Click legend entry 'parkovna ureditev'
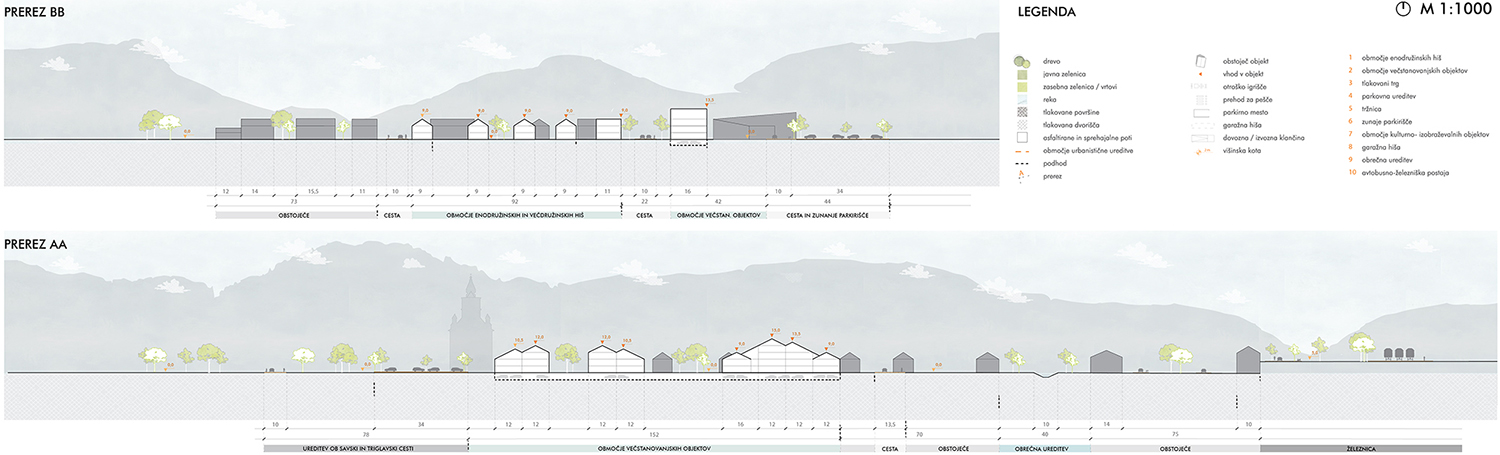Screen dimensions: 1500x455 (1391, 97)
